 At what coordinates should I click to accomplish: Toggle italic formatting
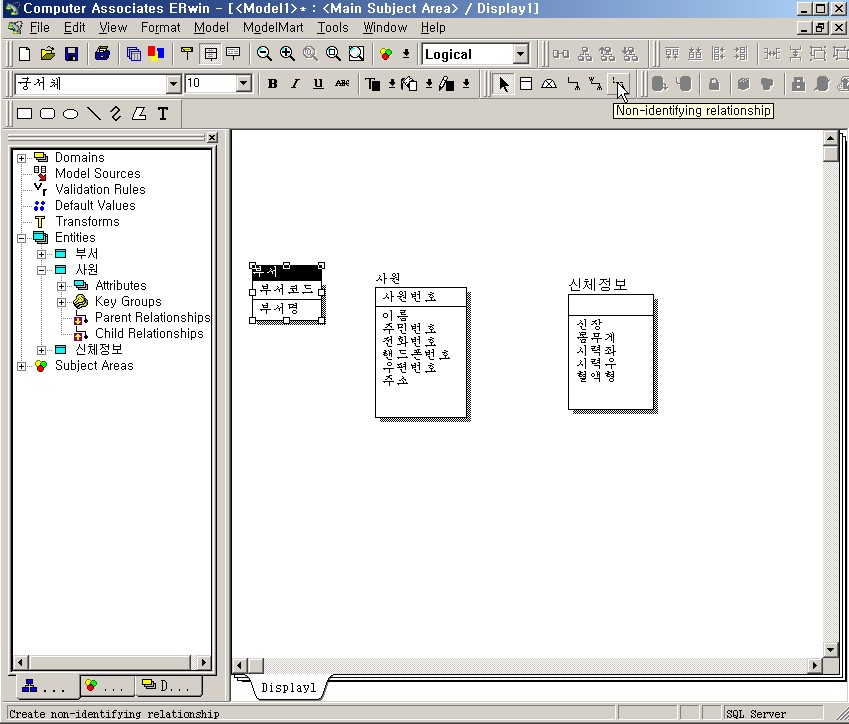coord(295,83)
